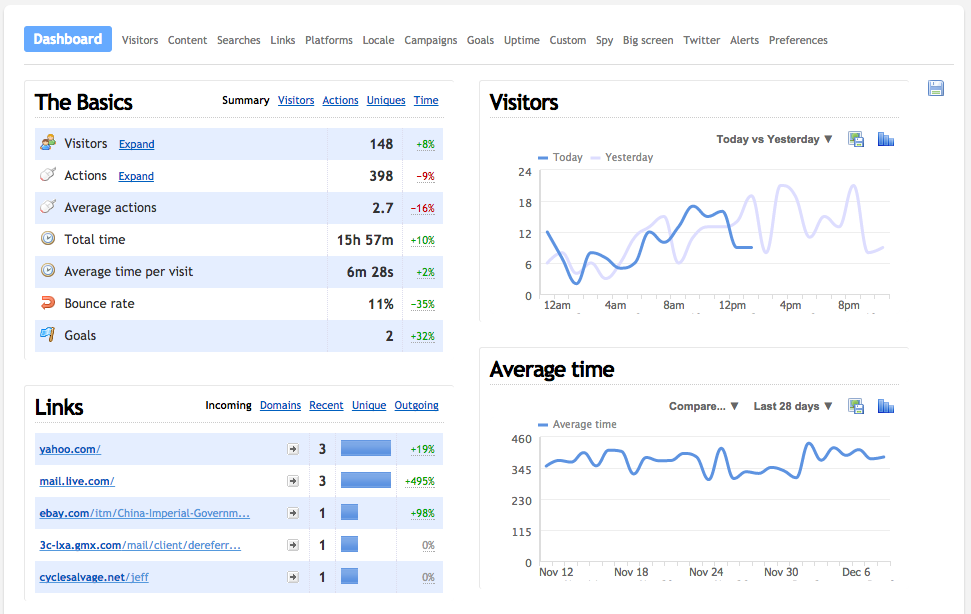Click the people icon beside Visitors

tap(47, 143)
